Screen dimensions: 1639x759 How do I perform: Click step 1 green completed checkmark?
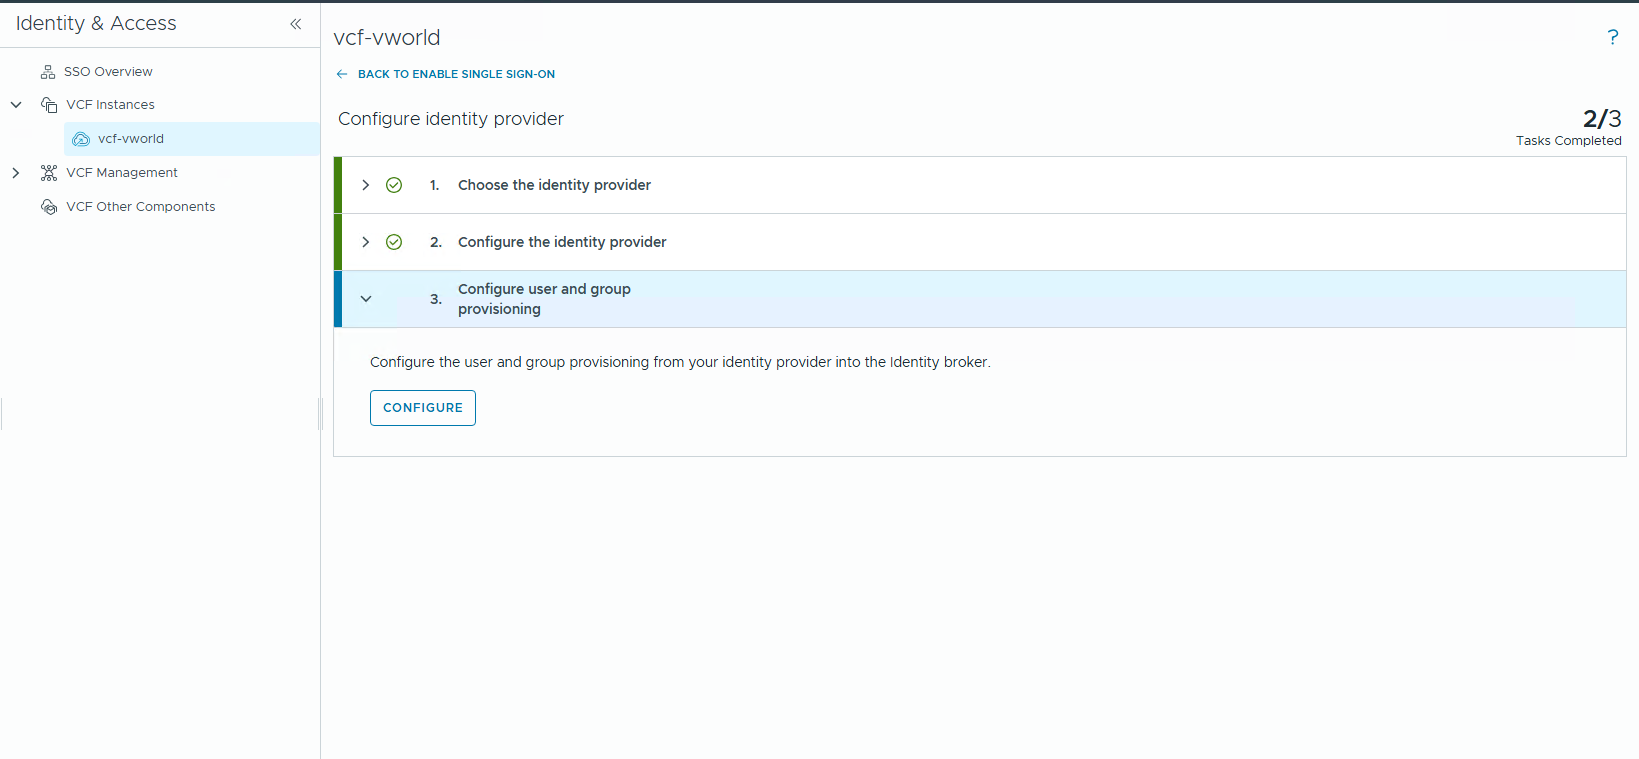[394, 185]
